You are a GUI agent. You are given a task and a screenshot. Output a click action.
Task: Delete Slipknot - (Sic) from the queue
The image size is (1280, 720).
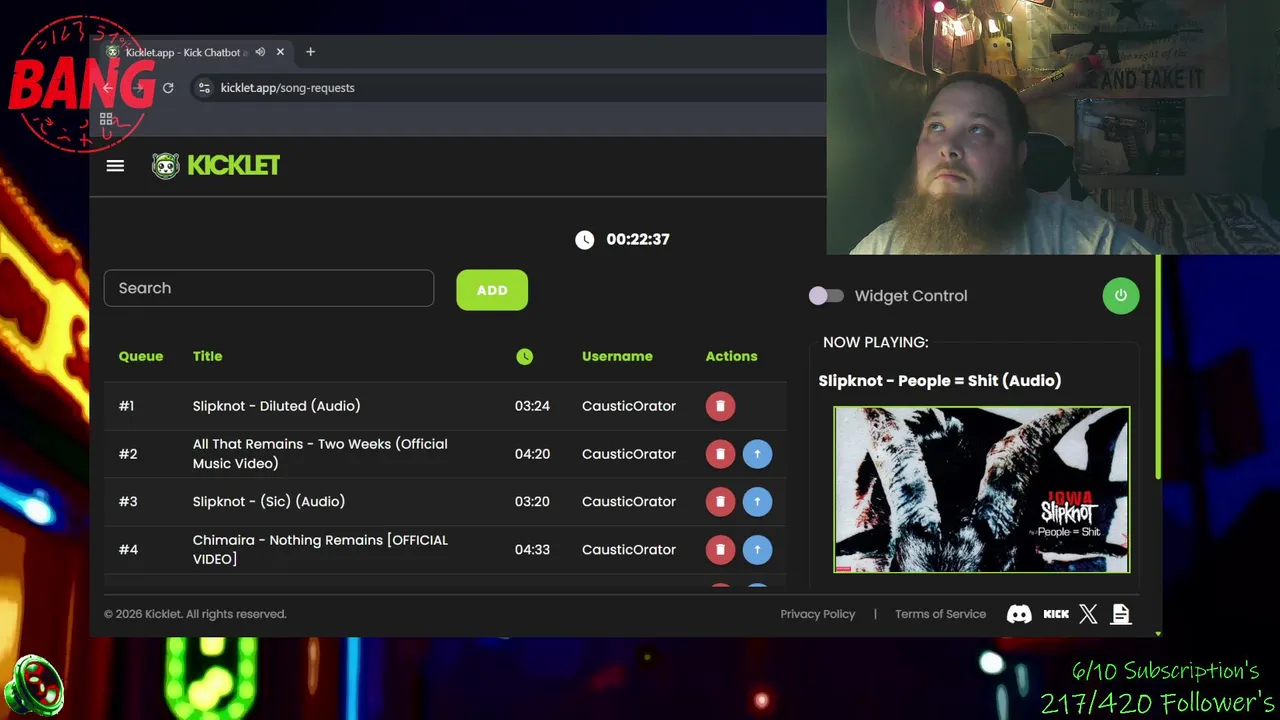[720, 502]
